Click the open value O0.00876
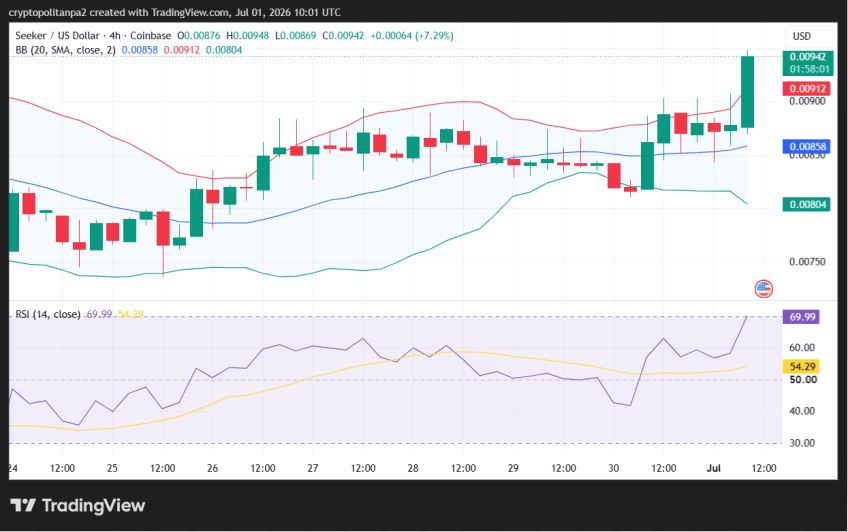Viewport: 848px width, 532px height. click(x=198, y=36)
